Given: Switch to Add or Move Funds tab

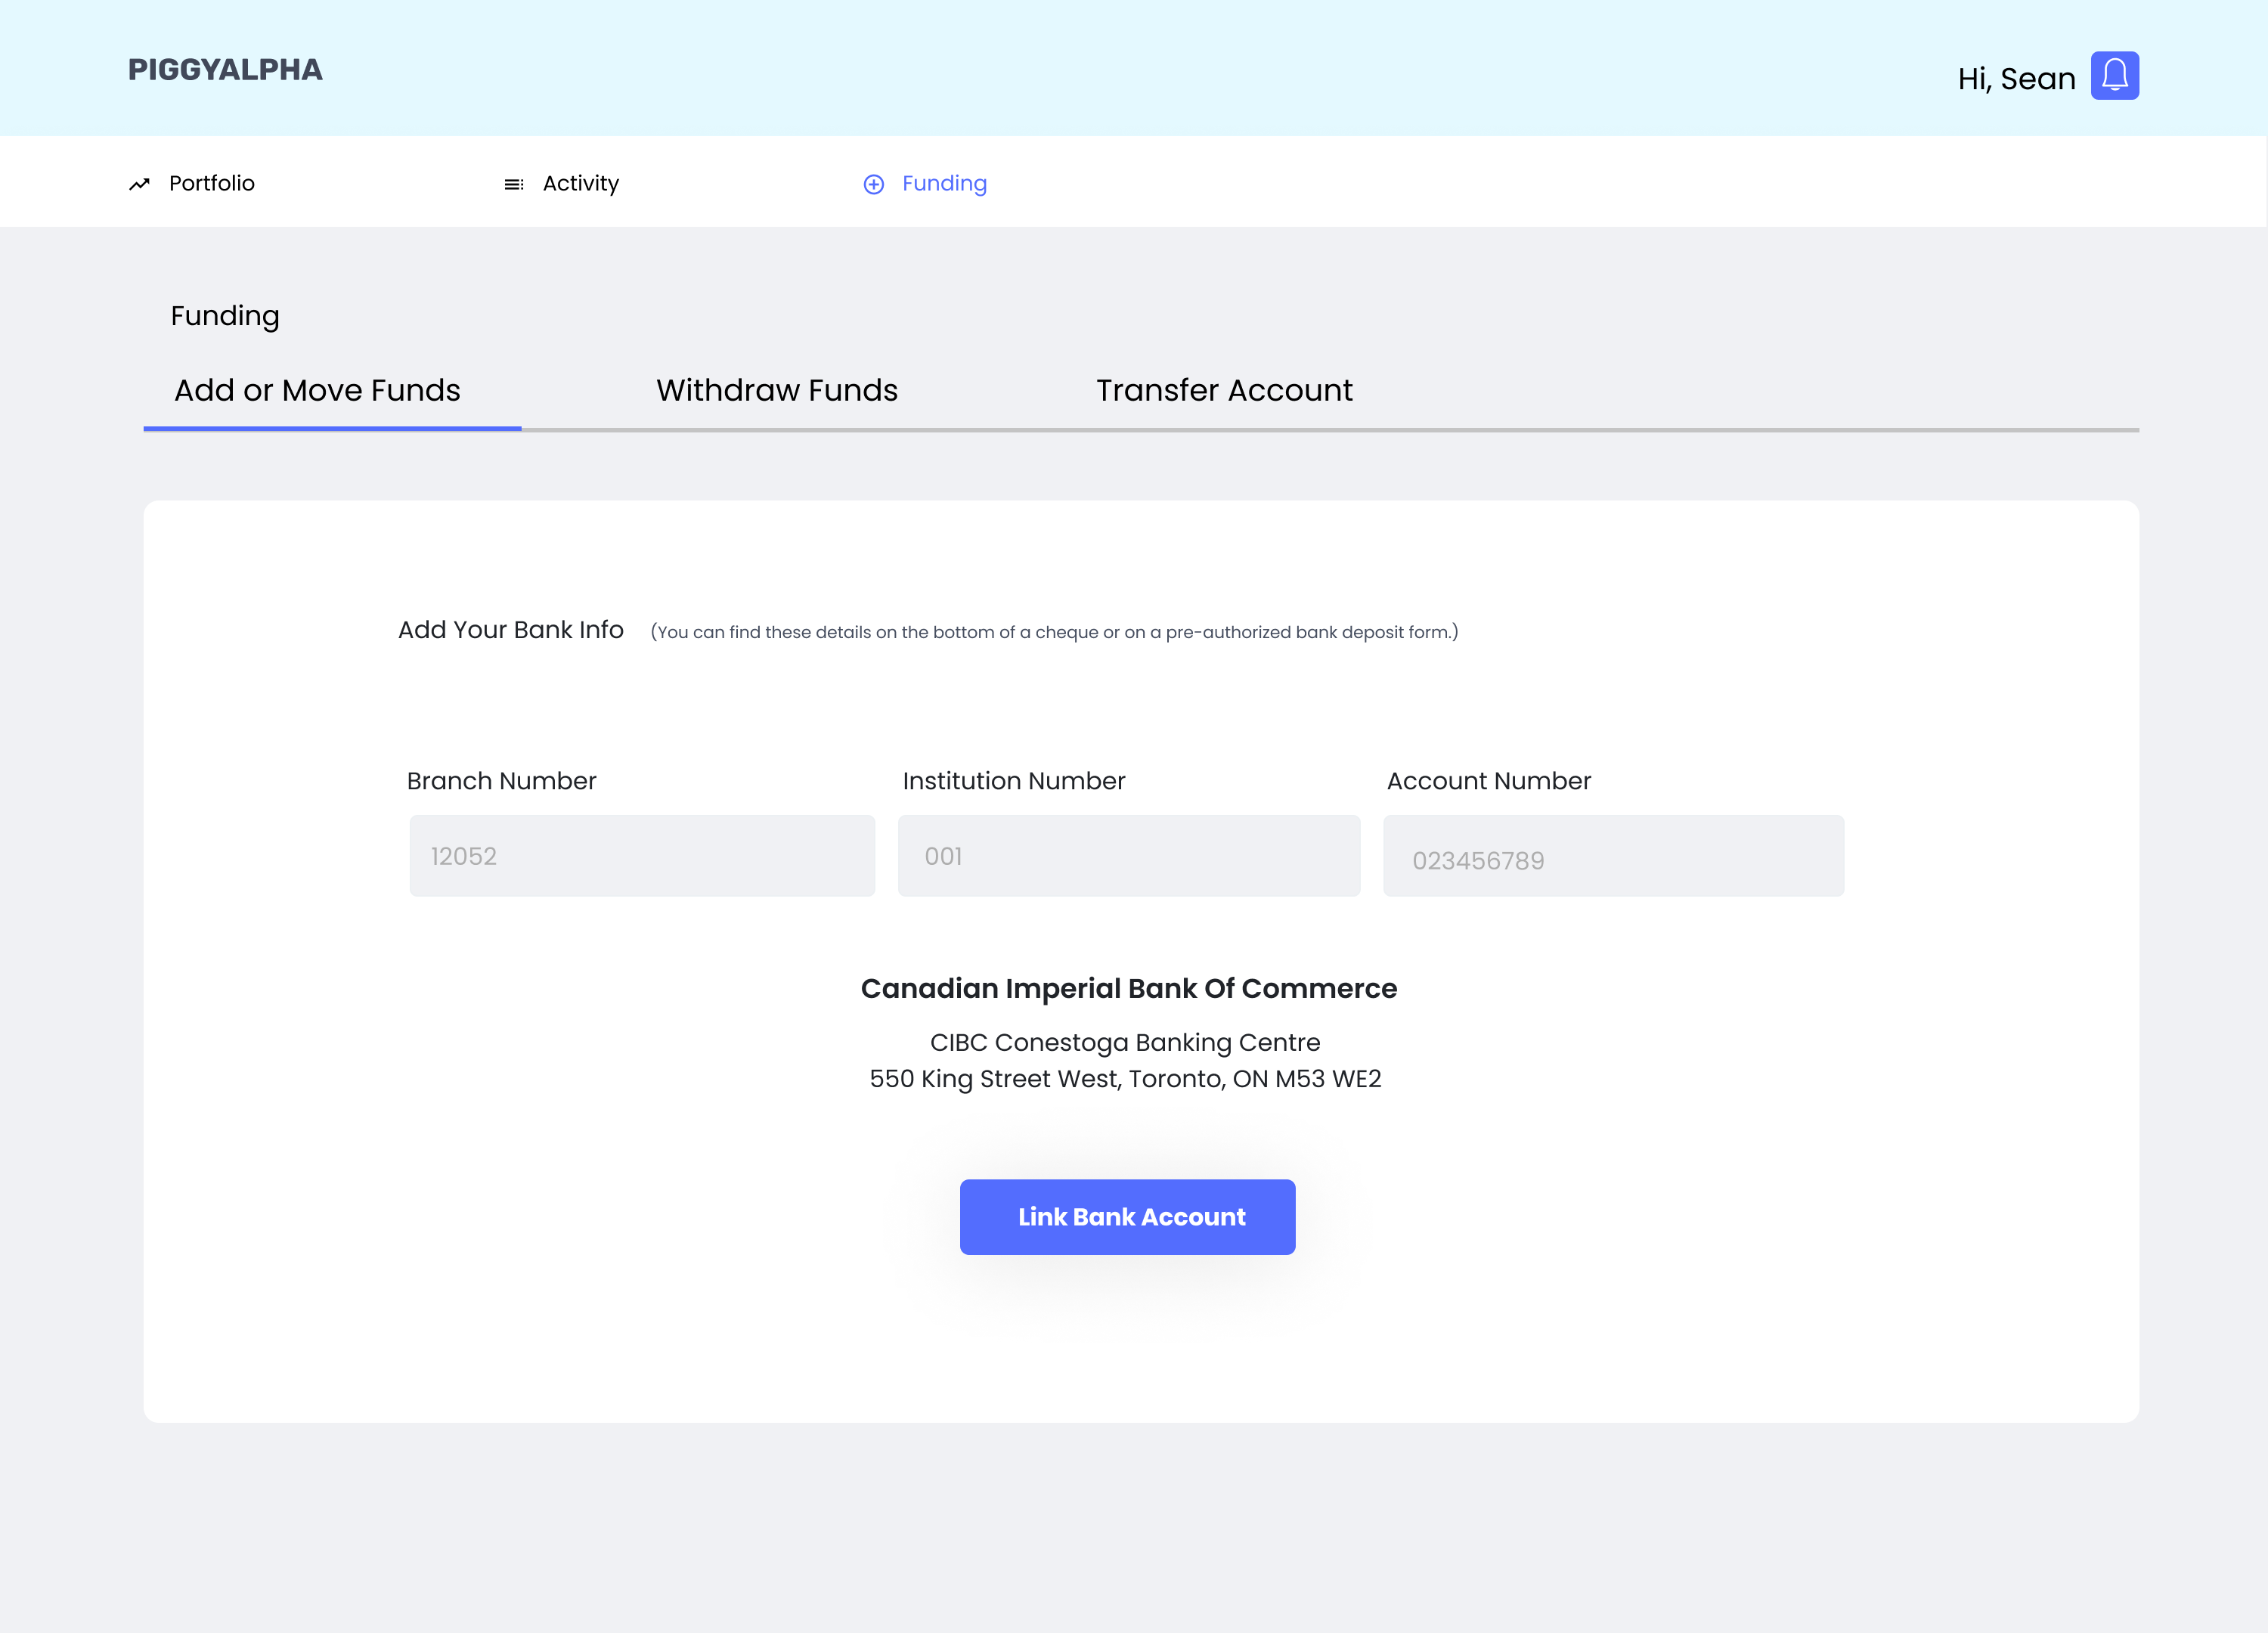Looking at the screenshot, I should point(317,390).
